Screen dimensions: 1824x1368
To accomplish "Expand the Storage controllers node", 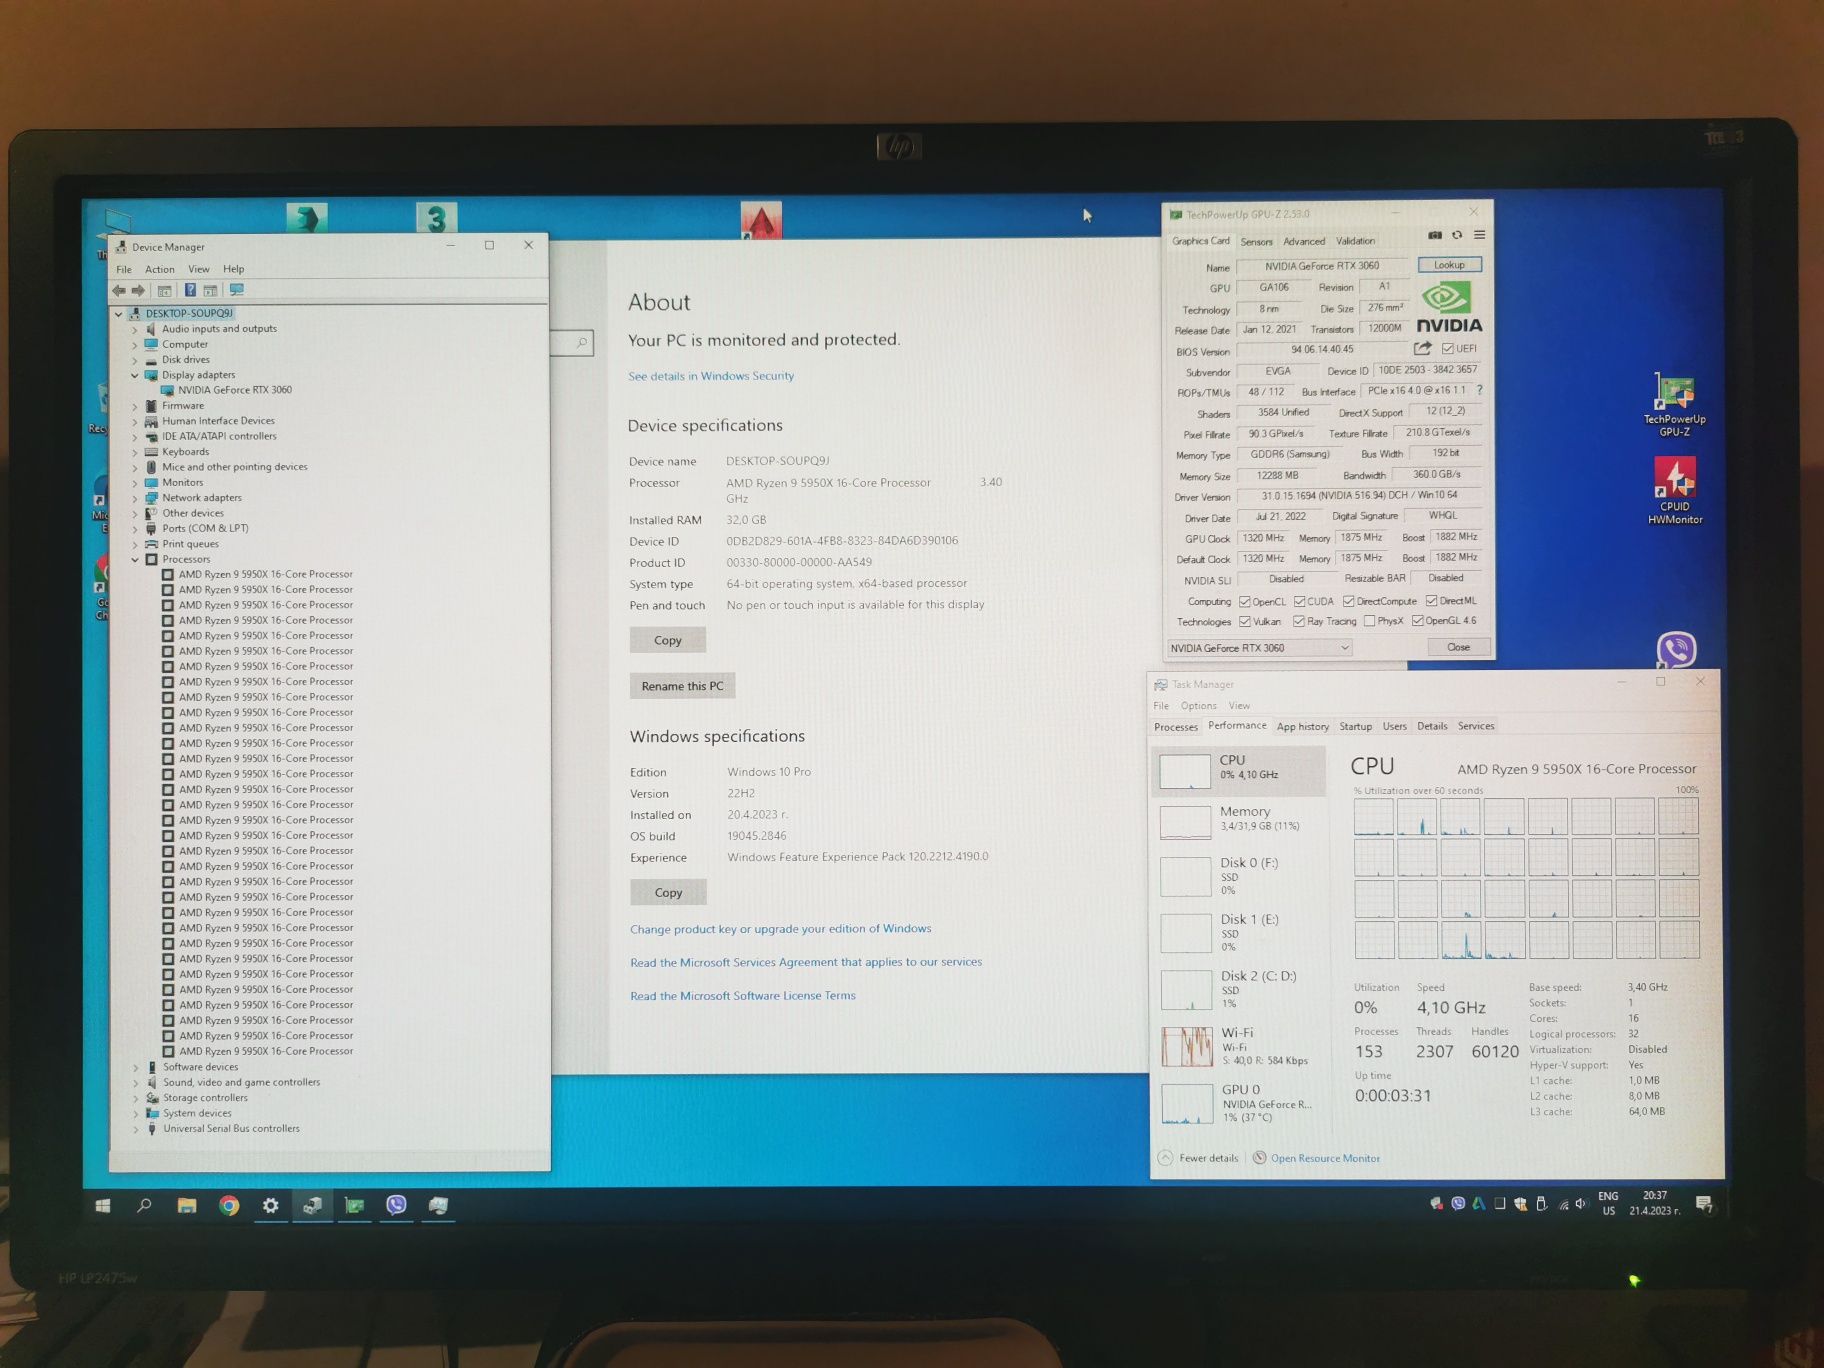I will tap(136, 1098).
